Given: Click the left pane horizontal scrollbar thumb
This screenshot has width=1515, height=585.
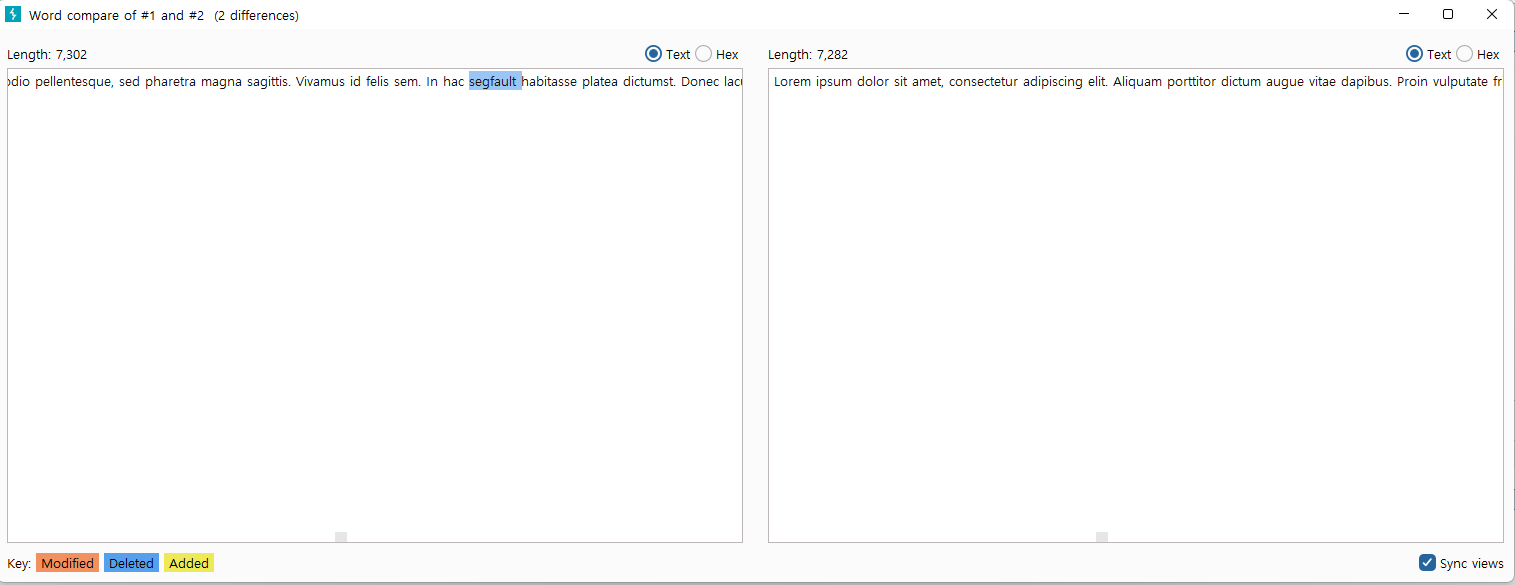Looking at the screenshot, I should pos(341,537).
